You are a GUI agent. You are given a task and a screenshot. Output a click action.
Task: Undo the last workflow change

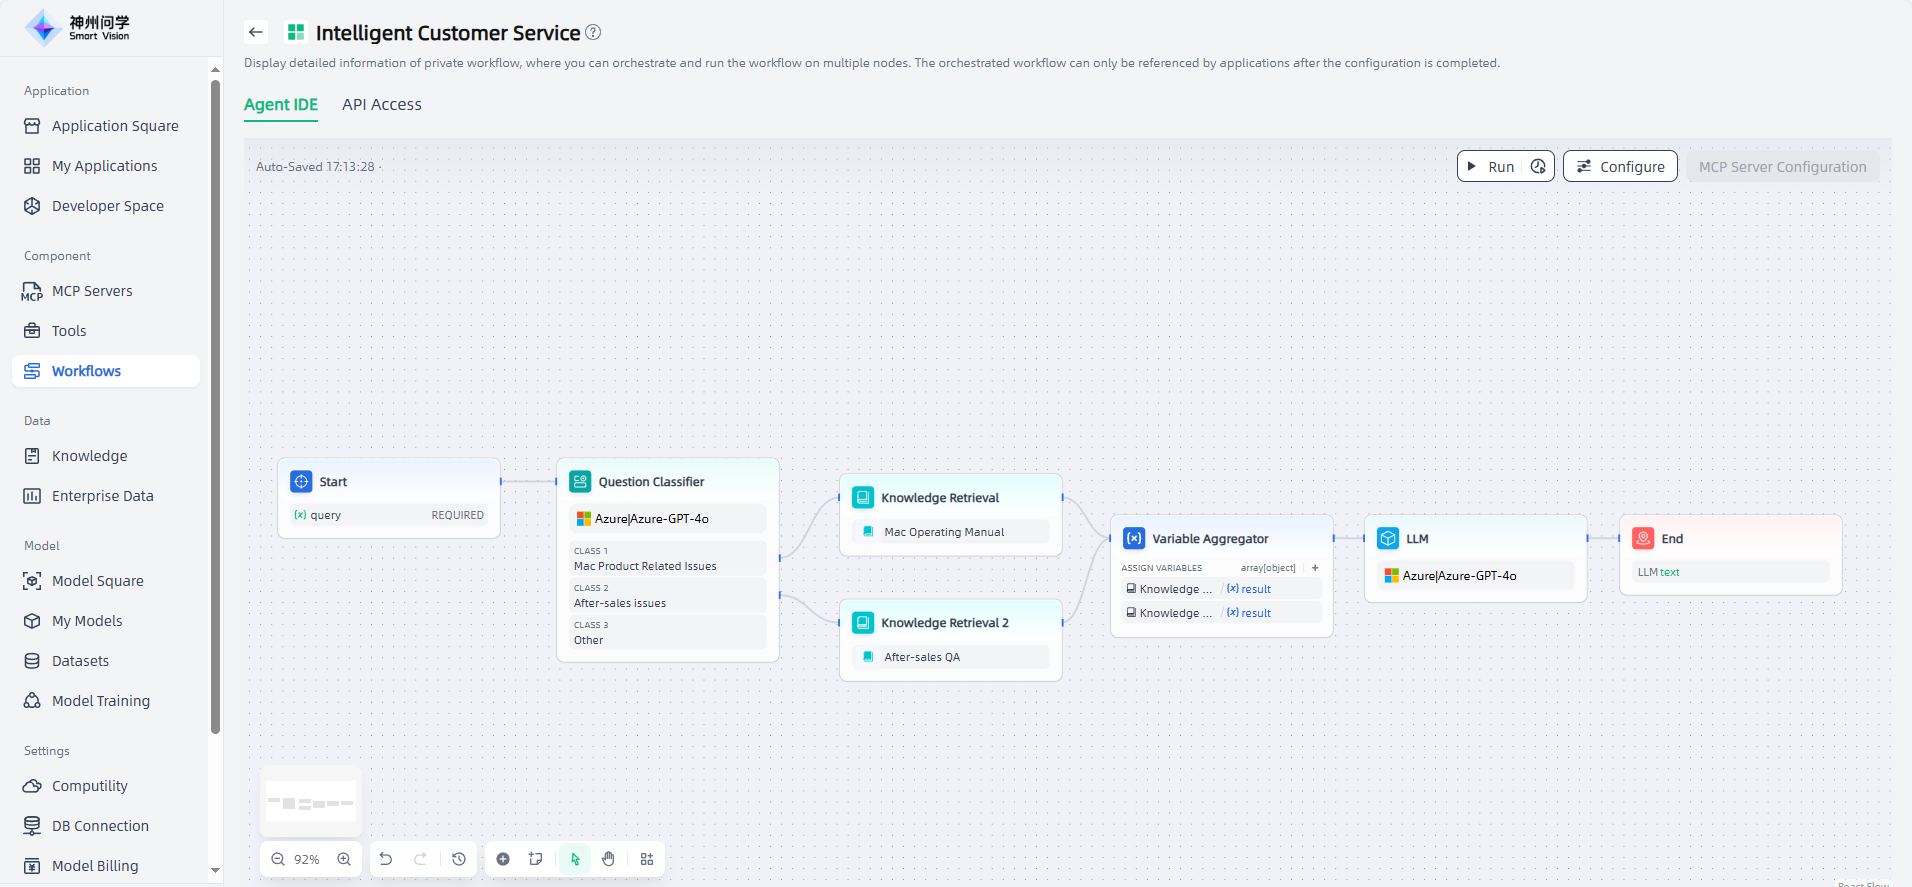(x=386, y=859)
